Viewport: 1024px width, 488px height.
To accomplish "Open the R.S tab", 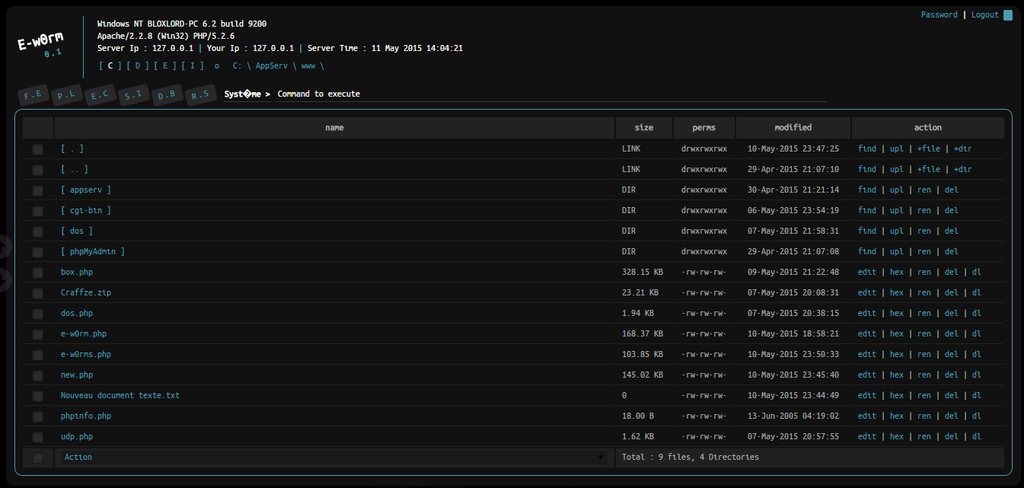I will 200,95.
